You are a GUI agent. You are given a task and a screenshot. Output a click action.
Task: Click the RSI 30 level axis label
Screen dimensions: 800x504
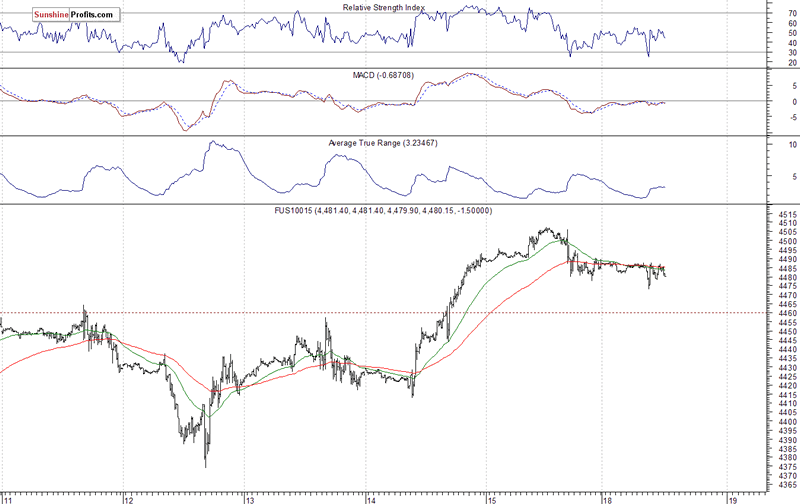coord(792,53)
